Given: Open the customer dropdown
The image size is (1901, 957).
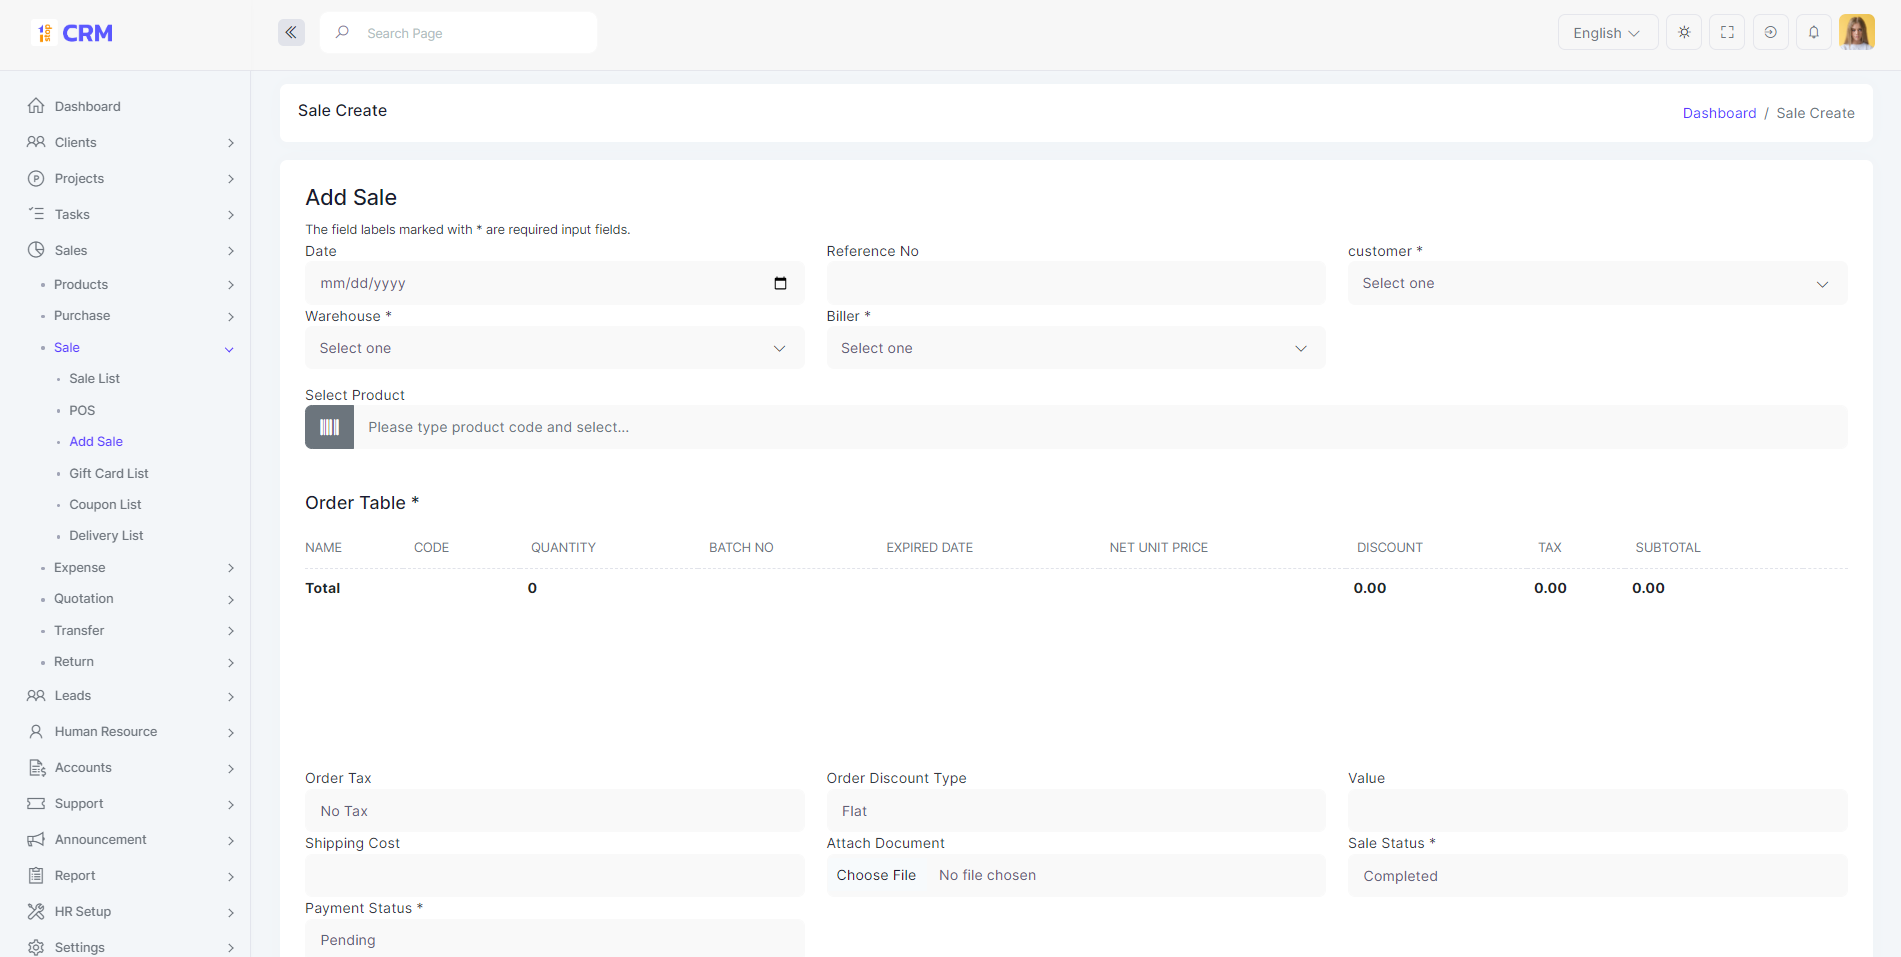Looking at the screenshot, I should 1596,283.
